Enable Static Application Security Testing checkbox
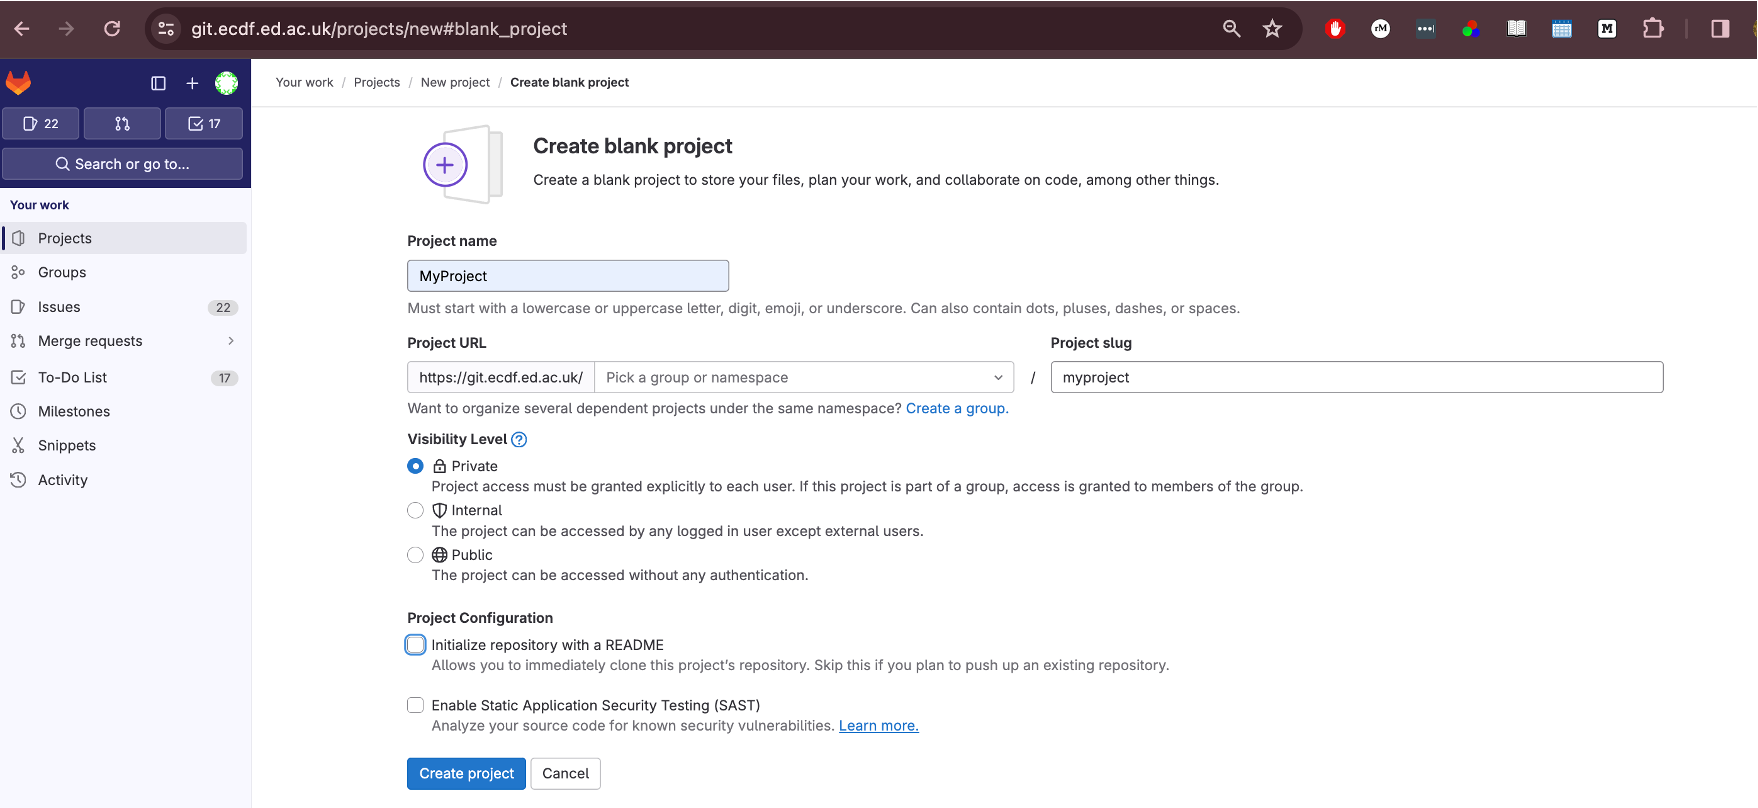The height and width of the screenshot is (808, 1758). [x=416, y=705]
